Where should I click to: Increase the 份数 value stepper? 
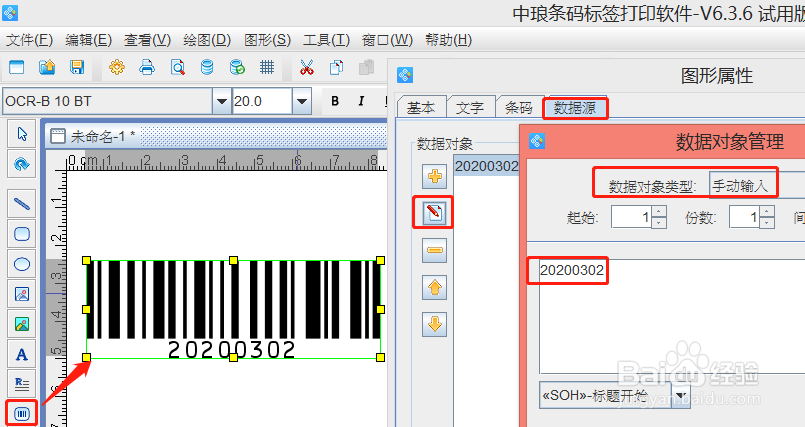pos(767,211)
